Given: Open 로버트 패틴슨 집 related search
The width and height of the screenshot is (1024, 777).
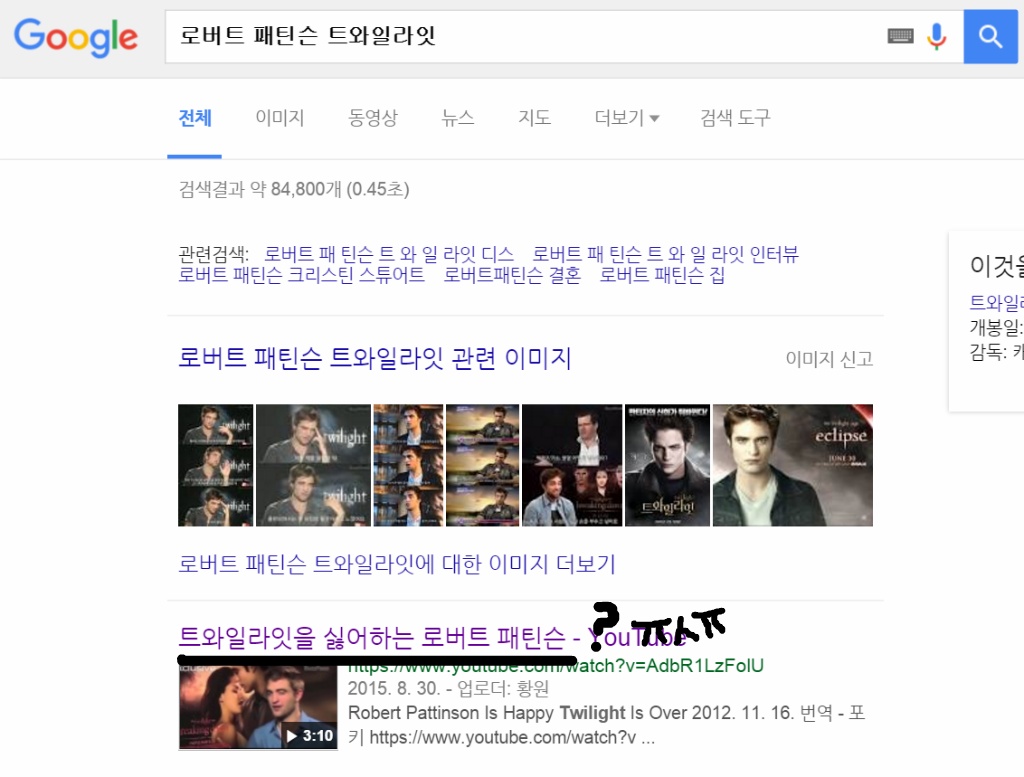Looking at the screenshot, I should (662, 275).
